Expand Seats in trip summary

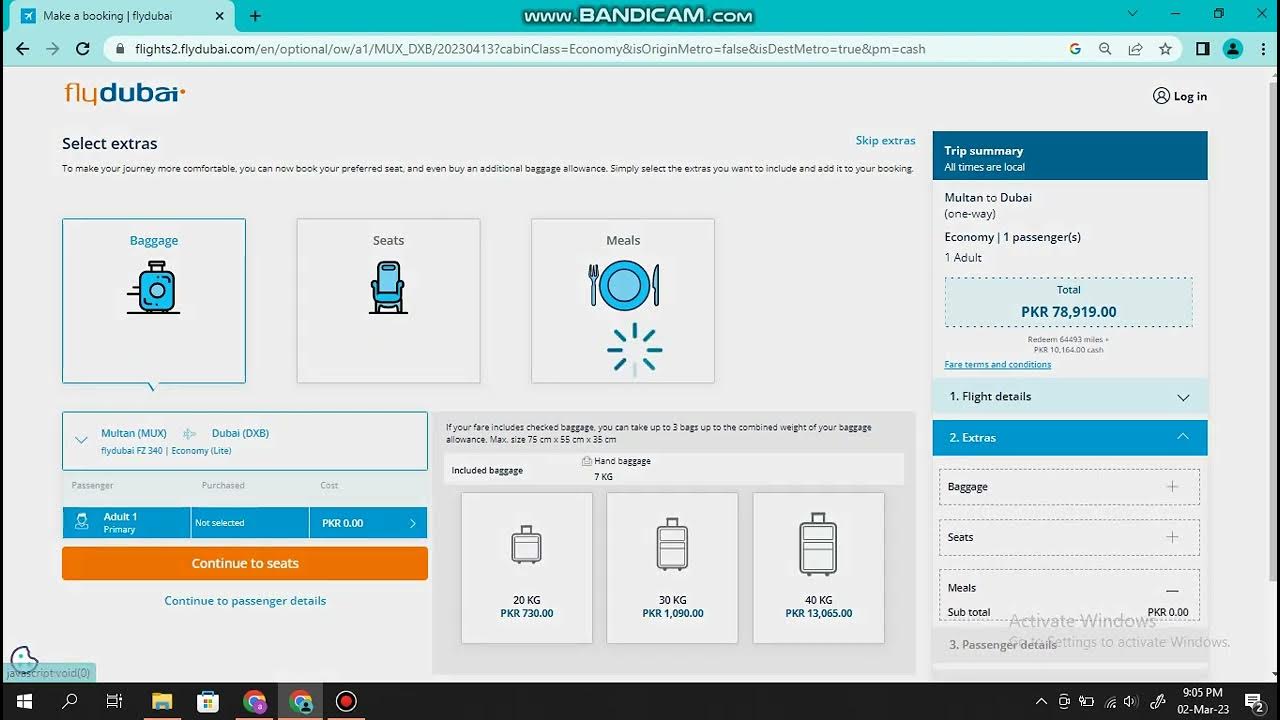(1172, 537)
